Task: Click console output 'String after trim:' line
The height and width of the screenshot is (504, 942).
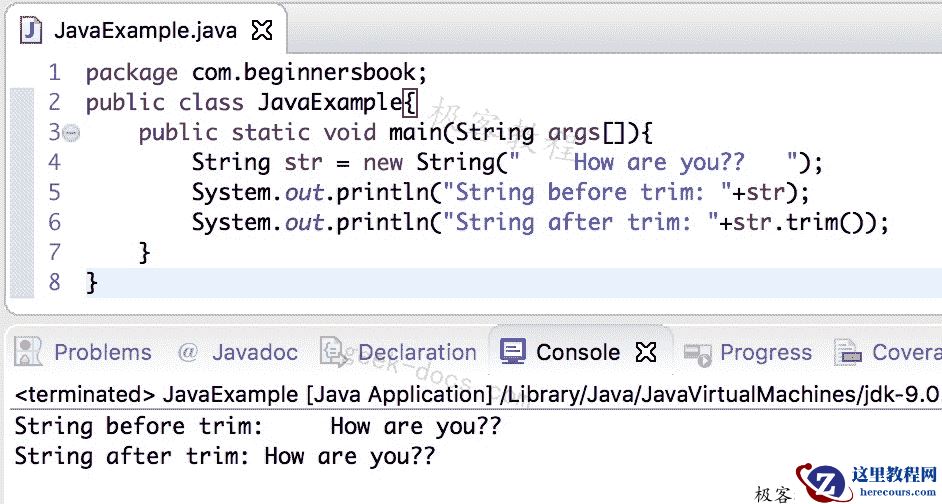Action: (225, 457)
